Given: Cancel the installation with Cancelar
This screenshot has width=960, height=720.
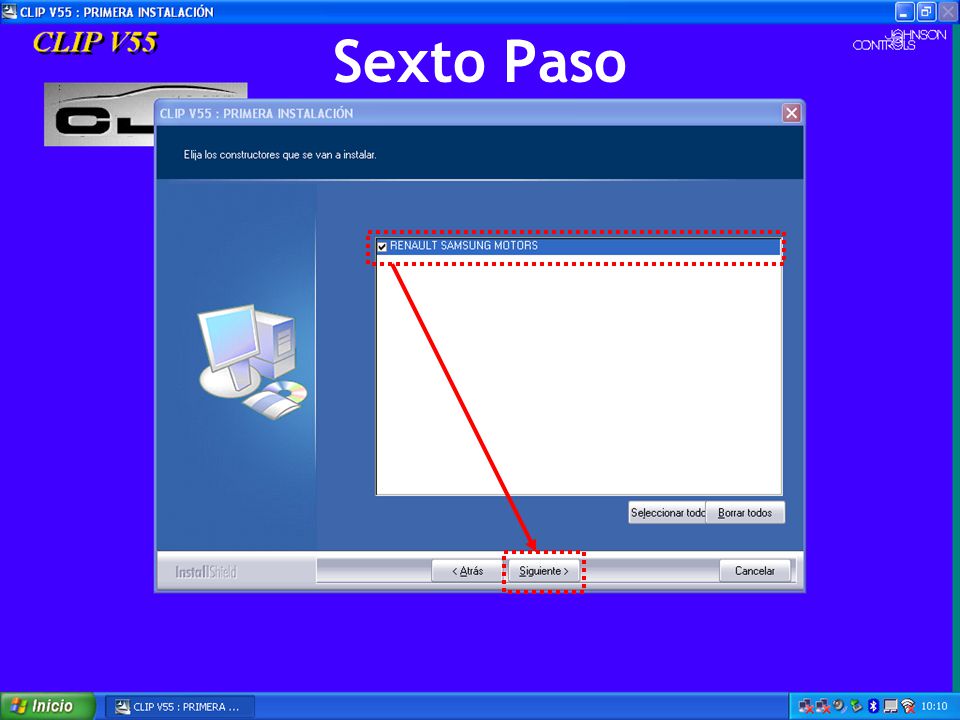Looking at the screenshot, I should click(754, 571).
